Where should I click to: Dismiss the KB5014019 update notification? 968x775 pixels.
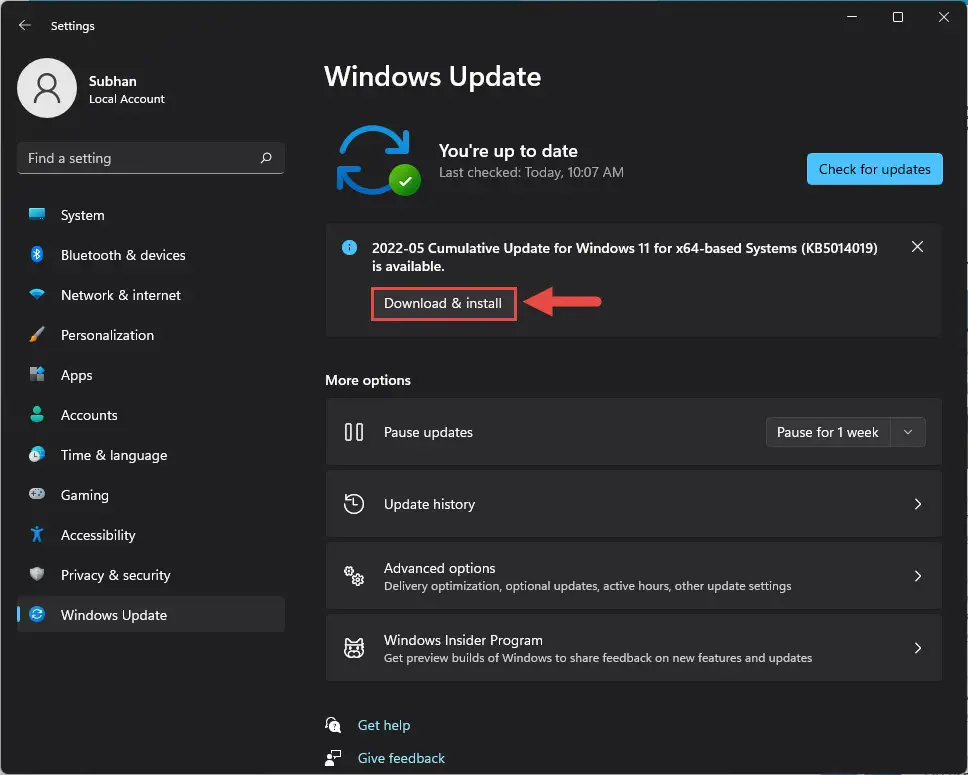pos(917,247)
